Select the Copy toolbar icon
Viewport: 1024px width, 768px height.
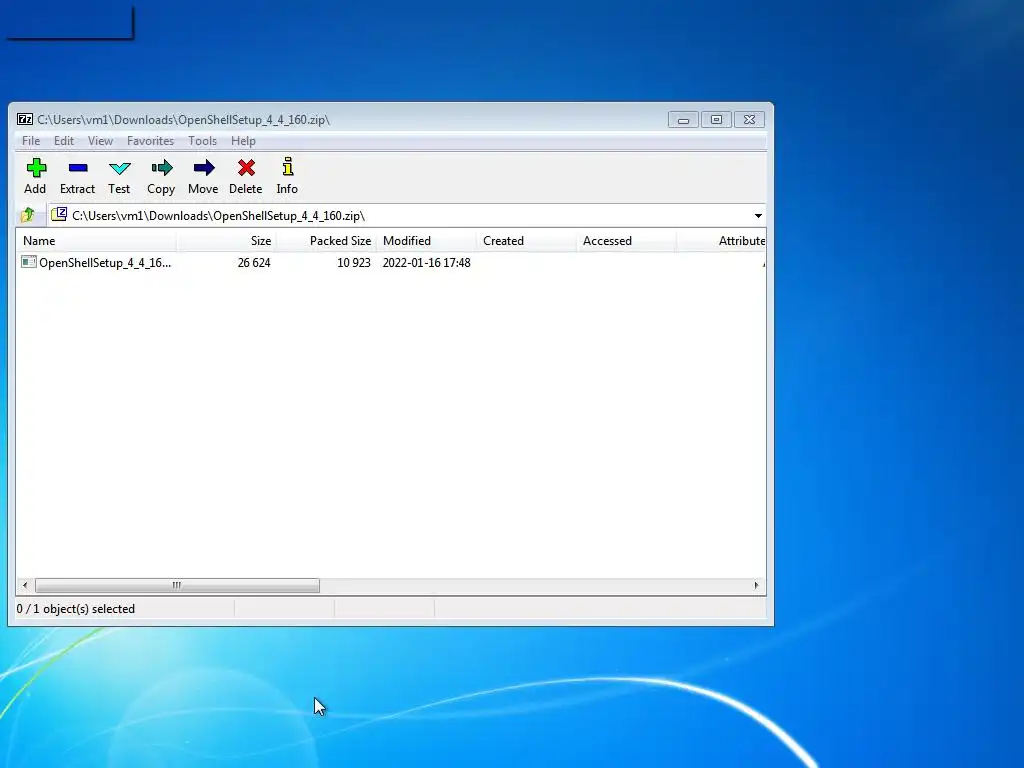[x=161, y=168]
